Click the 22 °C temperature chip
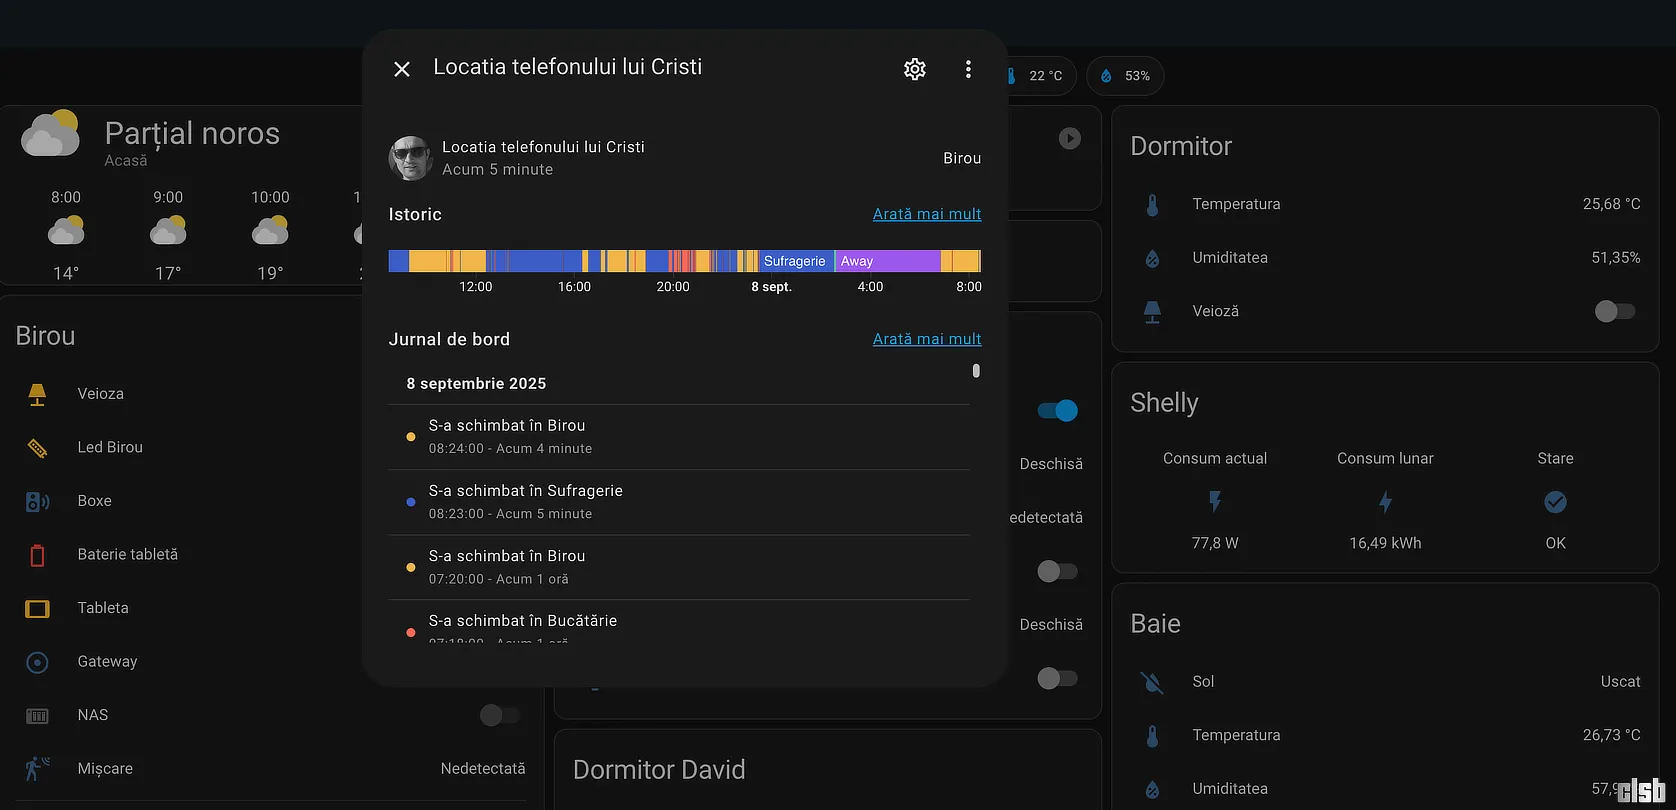The height and width of the screenshot is (810, 1676). [1040, 76]
